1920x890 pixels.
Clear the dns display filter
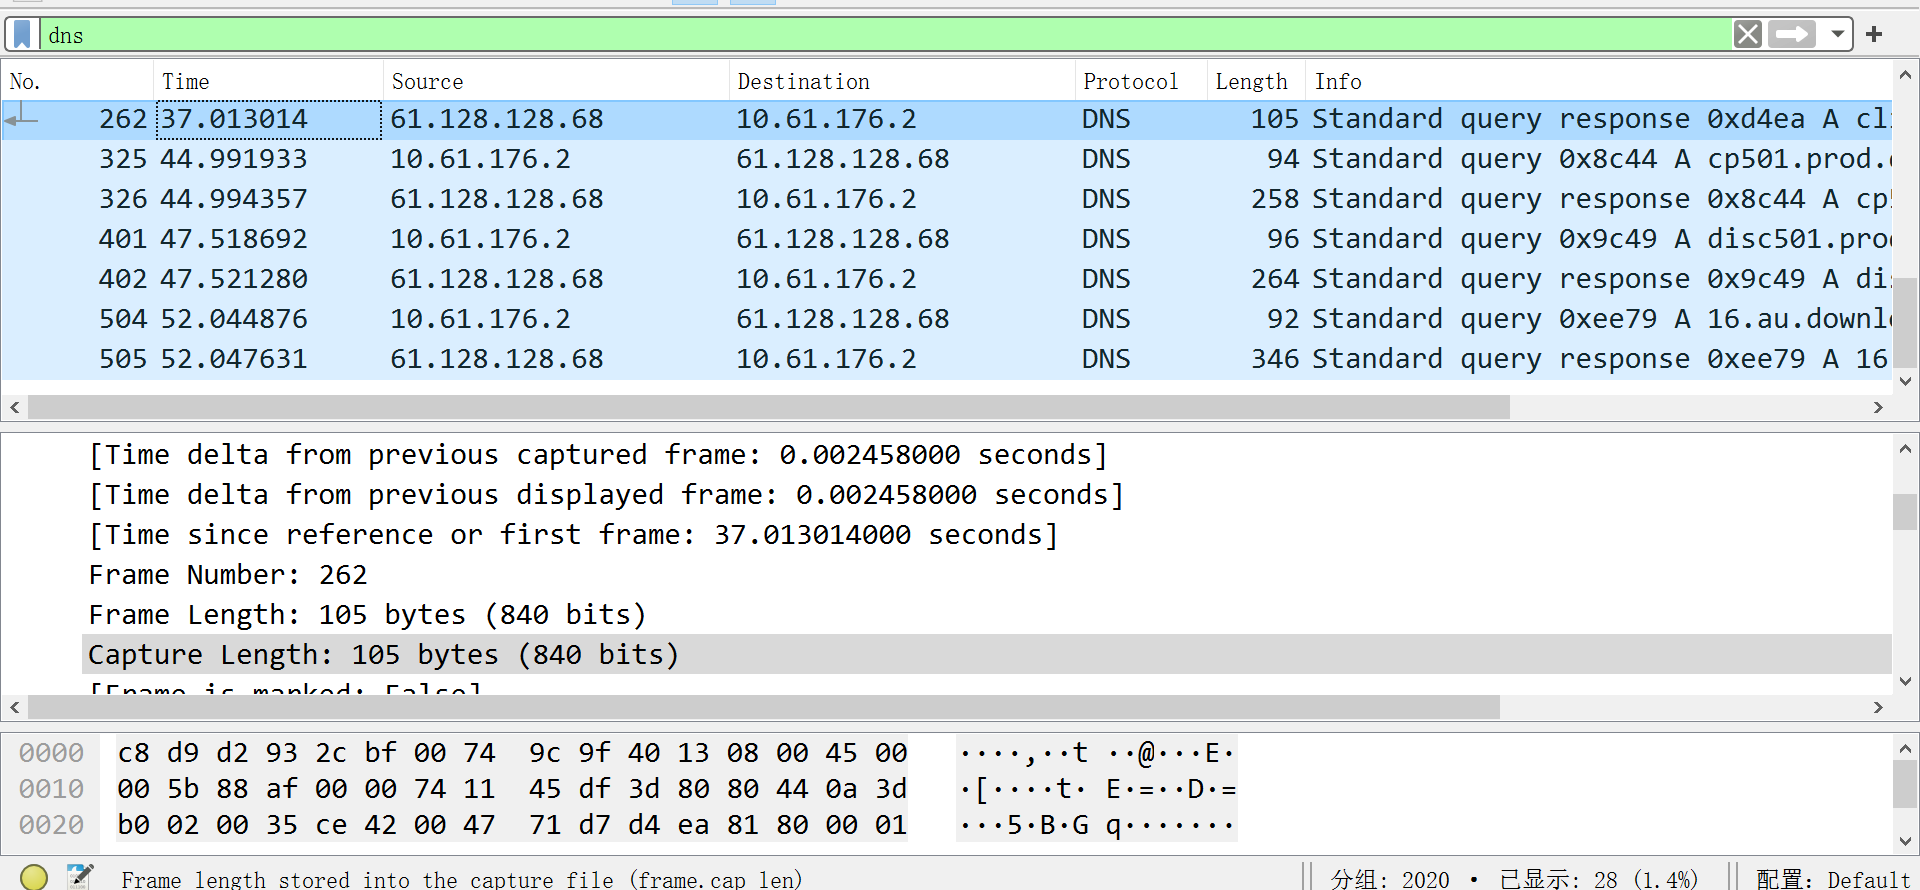(x=1747, y=35)
